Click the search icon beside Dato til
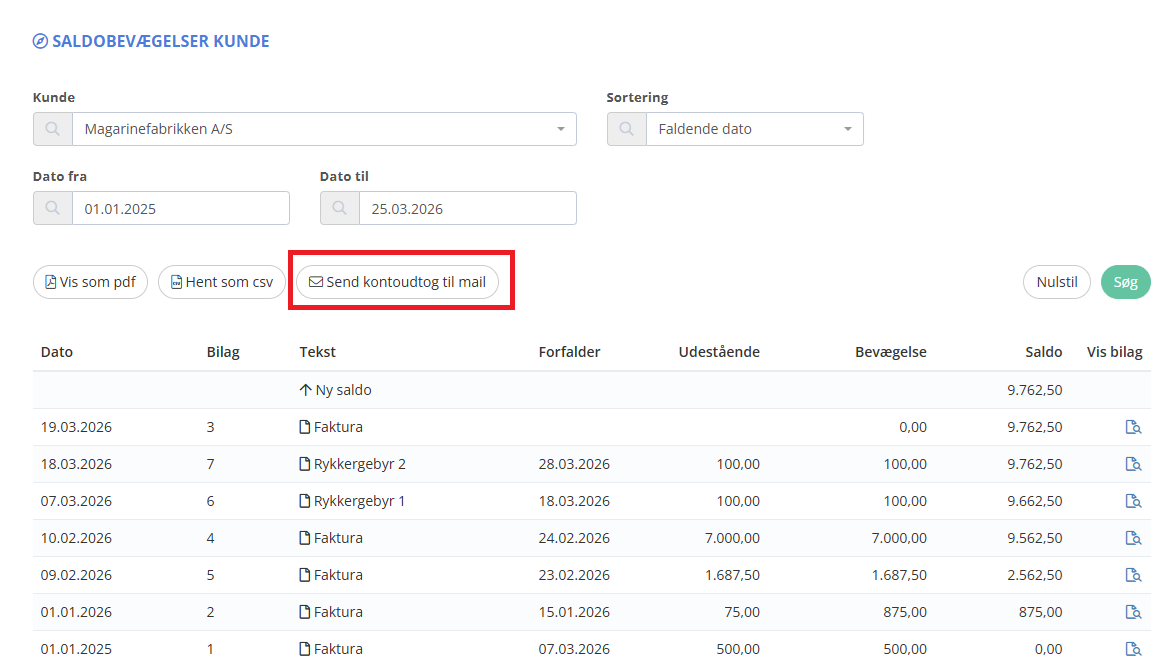1175x667 pixels. (x=340, y=208)
